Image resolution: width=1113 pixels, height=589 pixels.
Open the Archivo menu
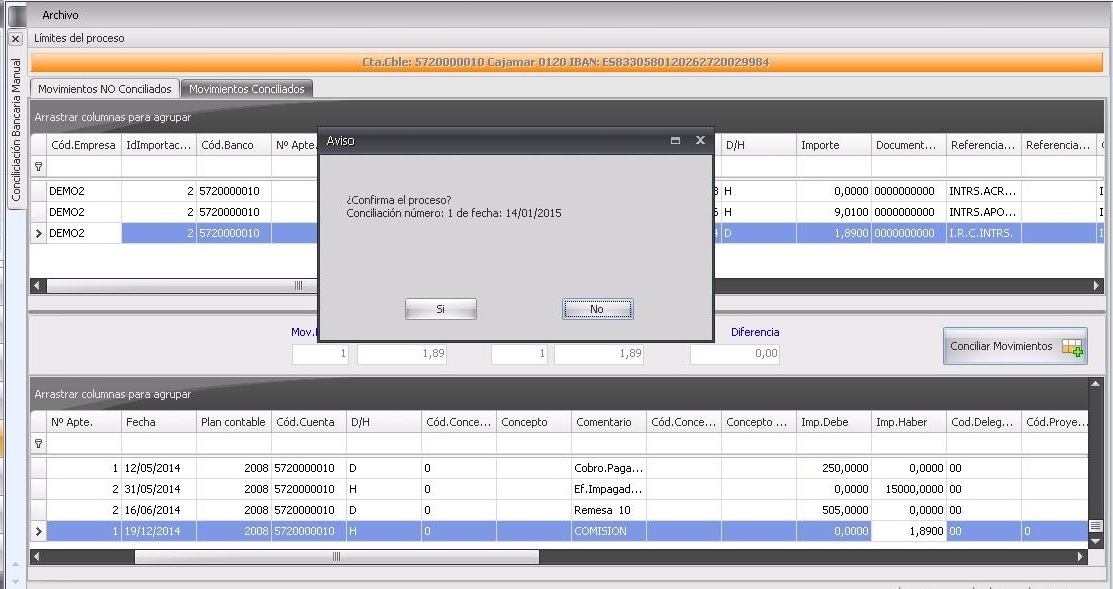click(x=60, y=15)
